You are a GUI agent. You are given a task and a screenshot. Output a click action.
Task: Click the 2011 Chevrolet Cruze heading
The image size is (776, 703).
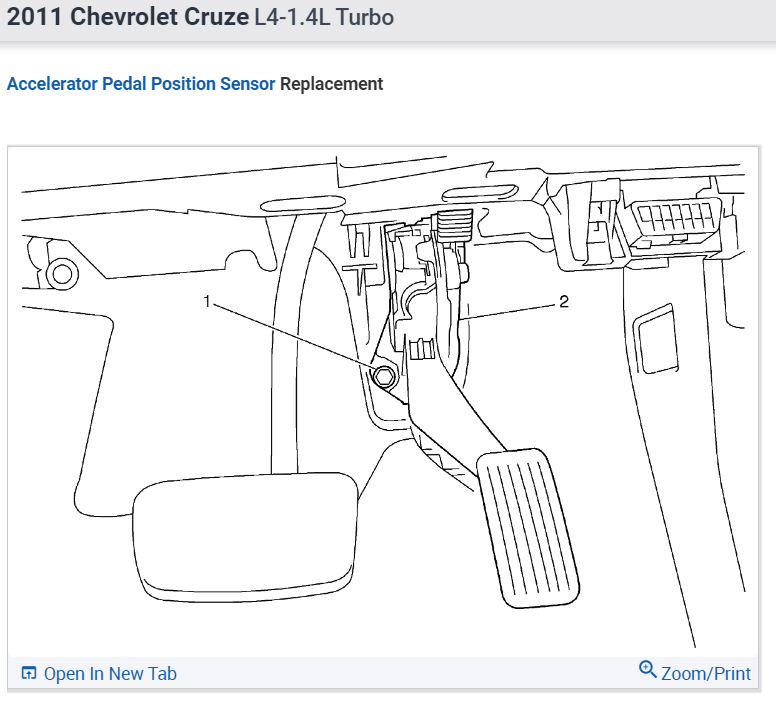click(x=128, y=17)
